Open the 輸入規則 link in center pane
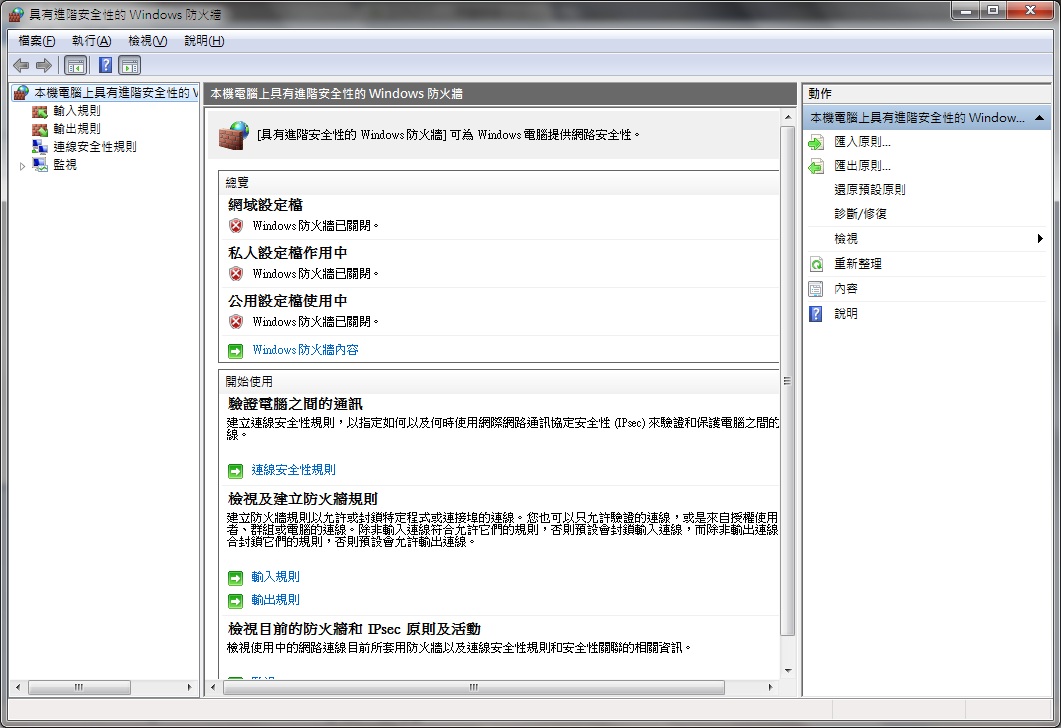The height and width of the screenshot is (728, 1061). click(x=275, y=576)
